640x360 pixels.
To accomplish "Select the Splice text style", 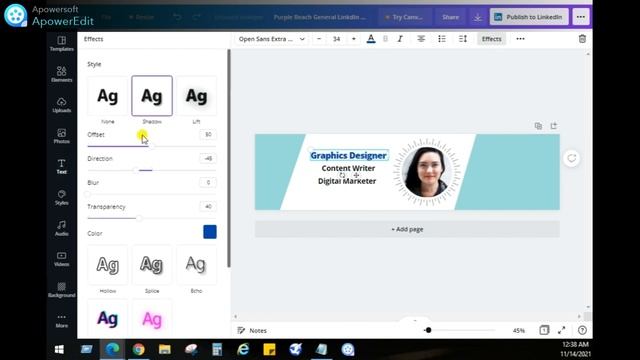I will (152, 265).
